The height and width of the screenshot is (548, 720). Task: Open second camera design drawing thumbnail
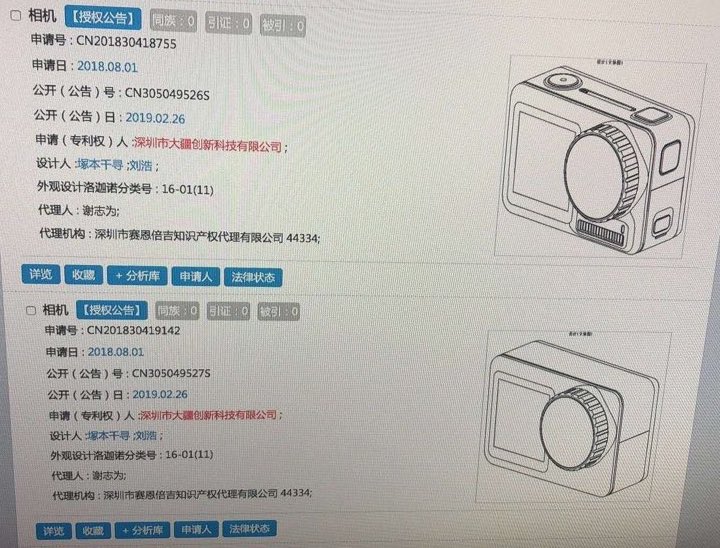click(574, 417)
